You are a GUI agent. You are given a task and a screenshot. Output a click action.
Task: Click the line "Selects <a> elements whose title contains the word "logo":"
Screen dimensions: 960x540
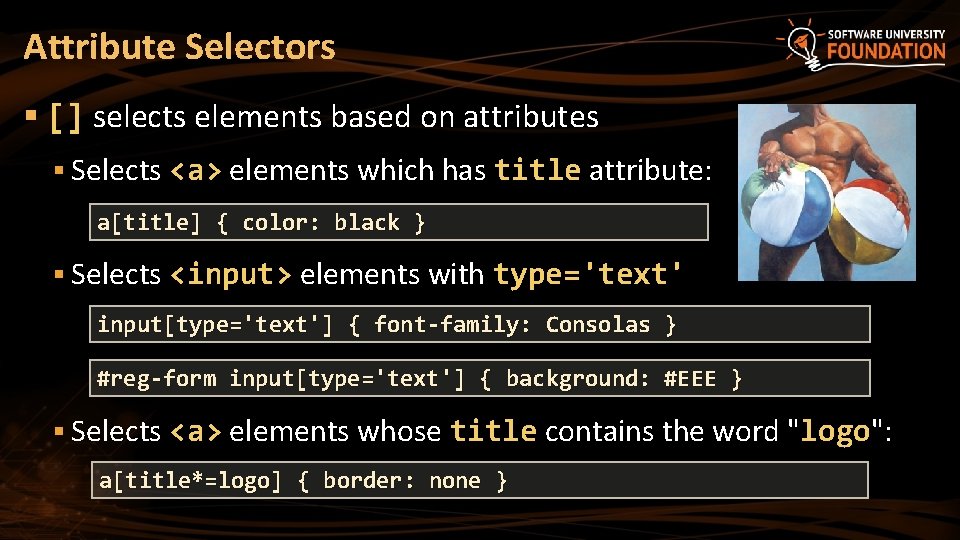click(481, 432)
